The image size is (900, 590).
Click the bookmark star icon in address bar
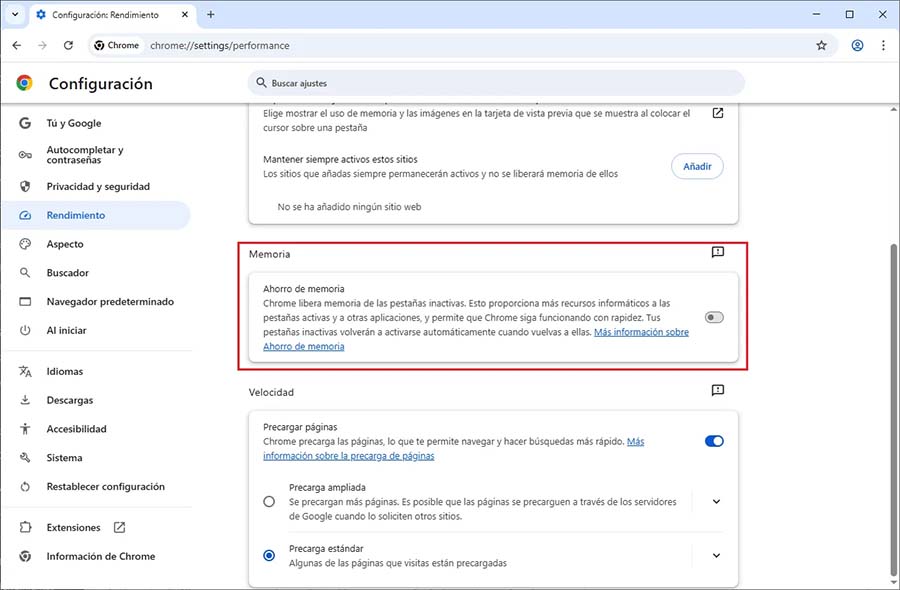(821, 45)
